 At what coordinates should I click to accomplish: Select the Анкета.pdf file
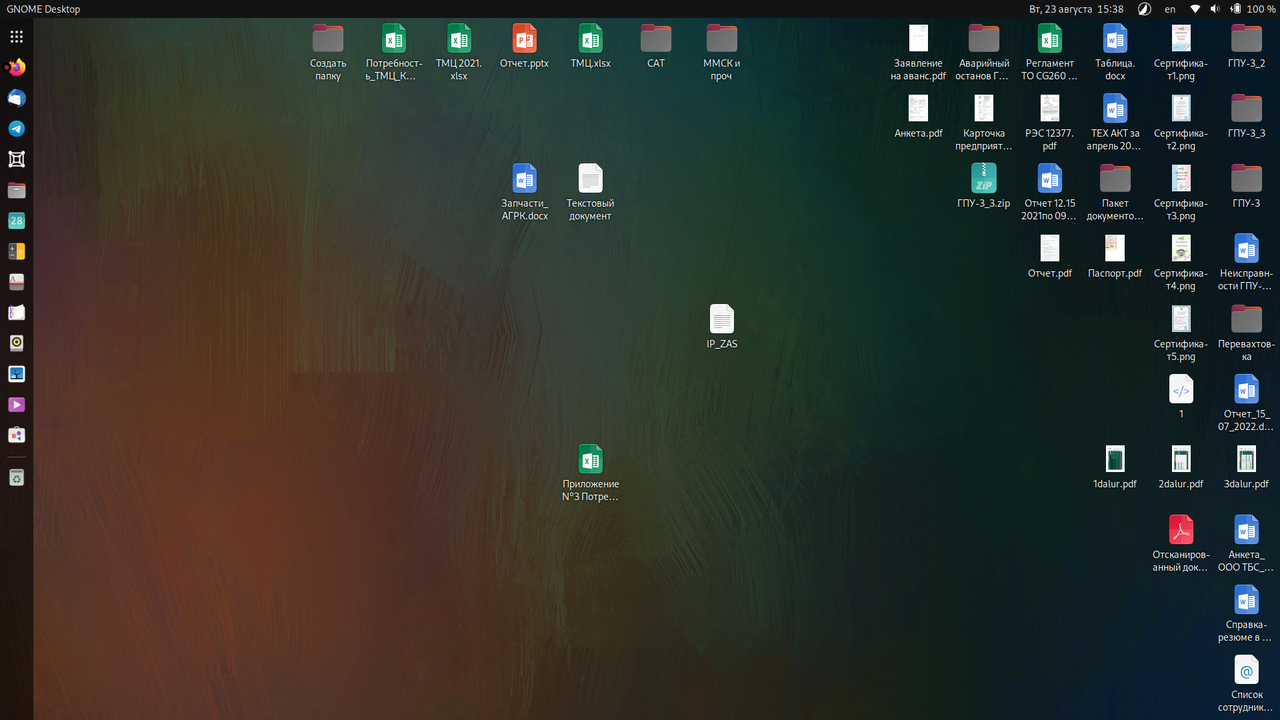coord(918,117)
